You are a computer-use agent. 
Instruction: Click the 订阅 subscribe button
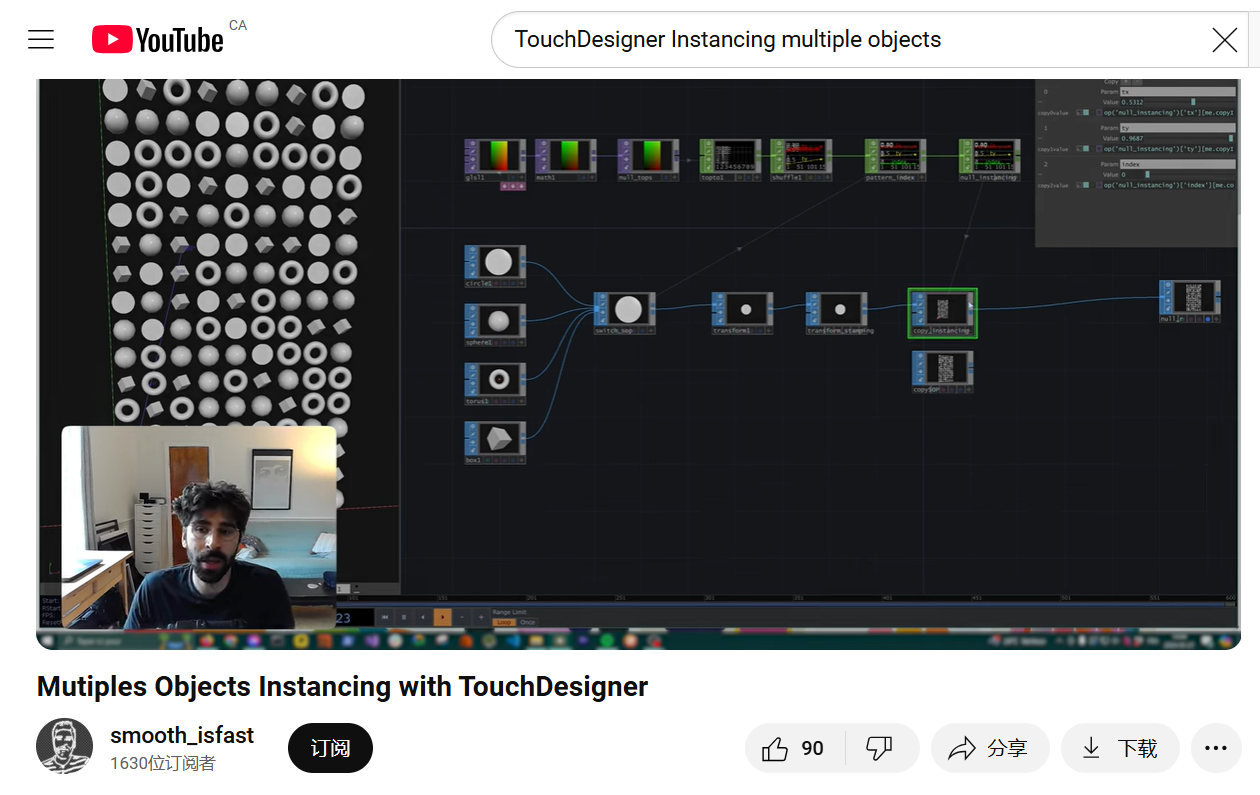tap(330, 747)
